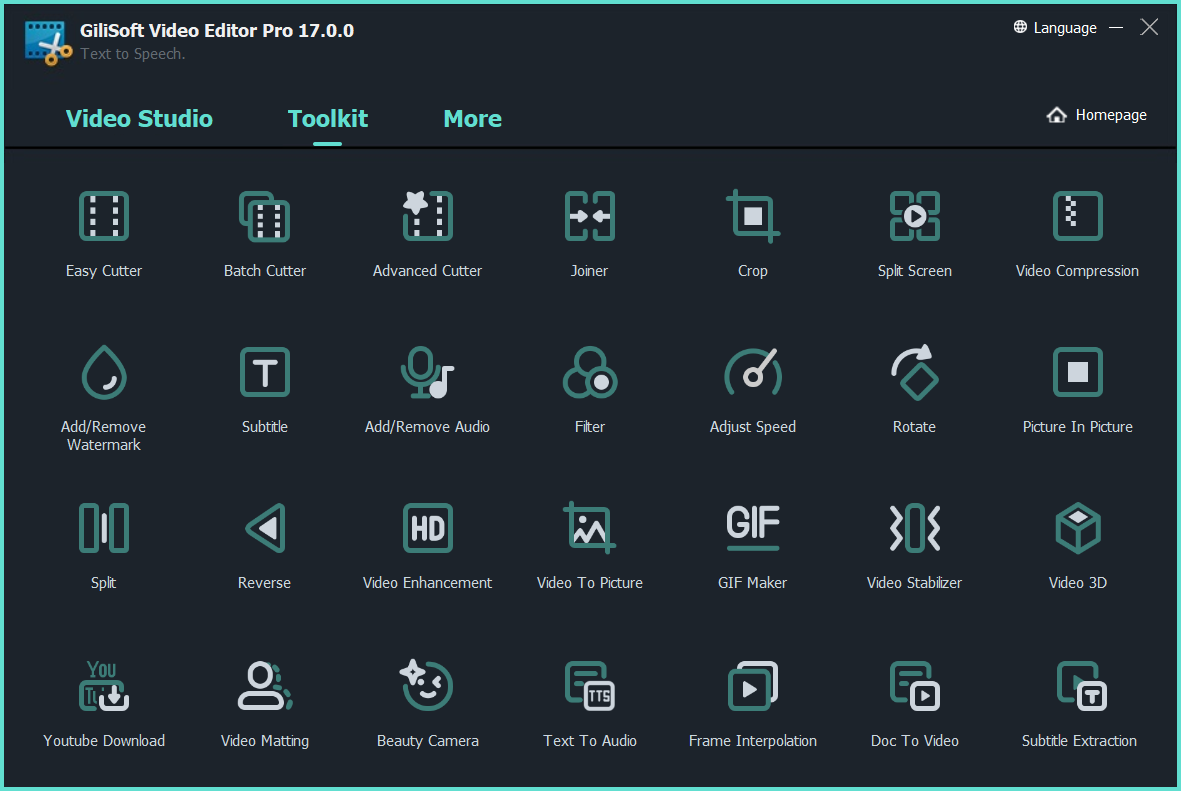Click the GiliSoft app logo
1181x791 pixels.
pos(45,42)
